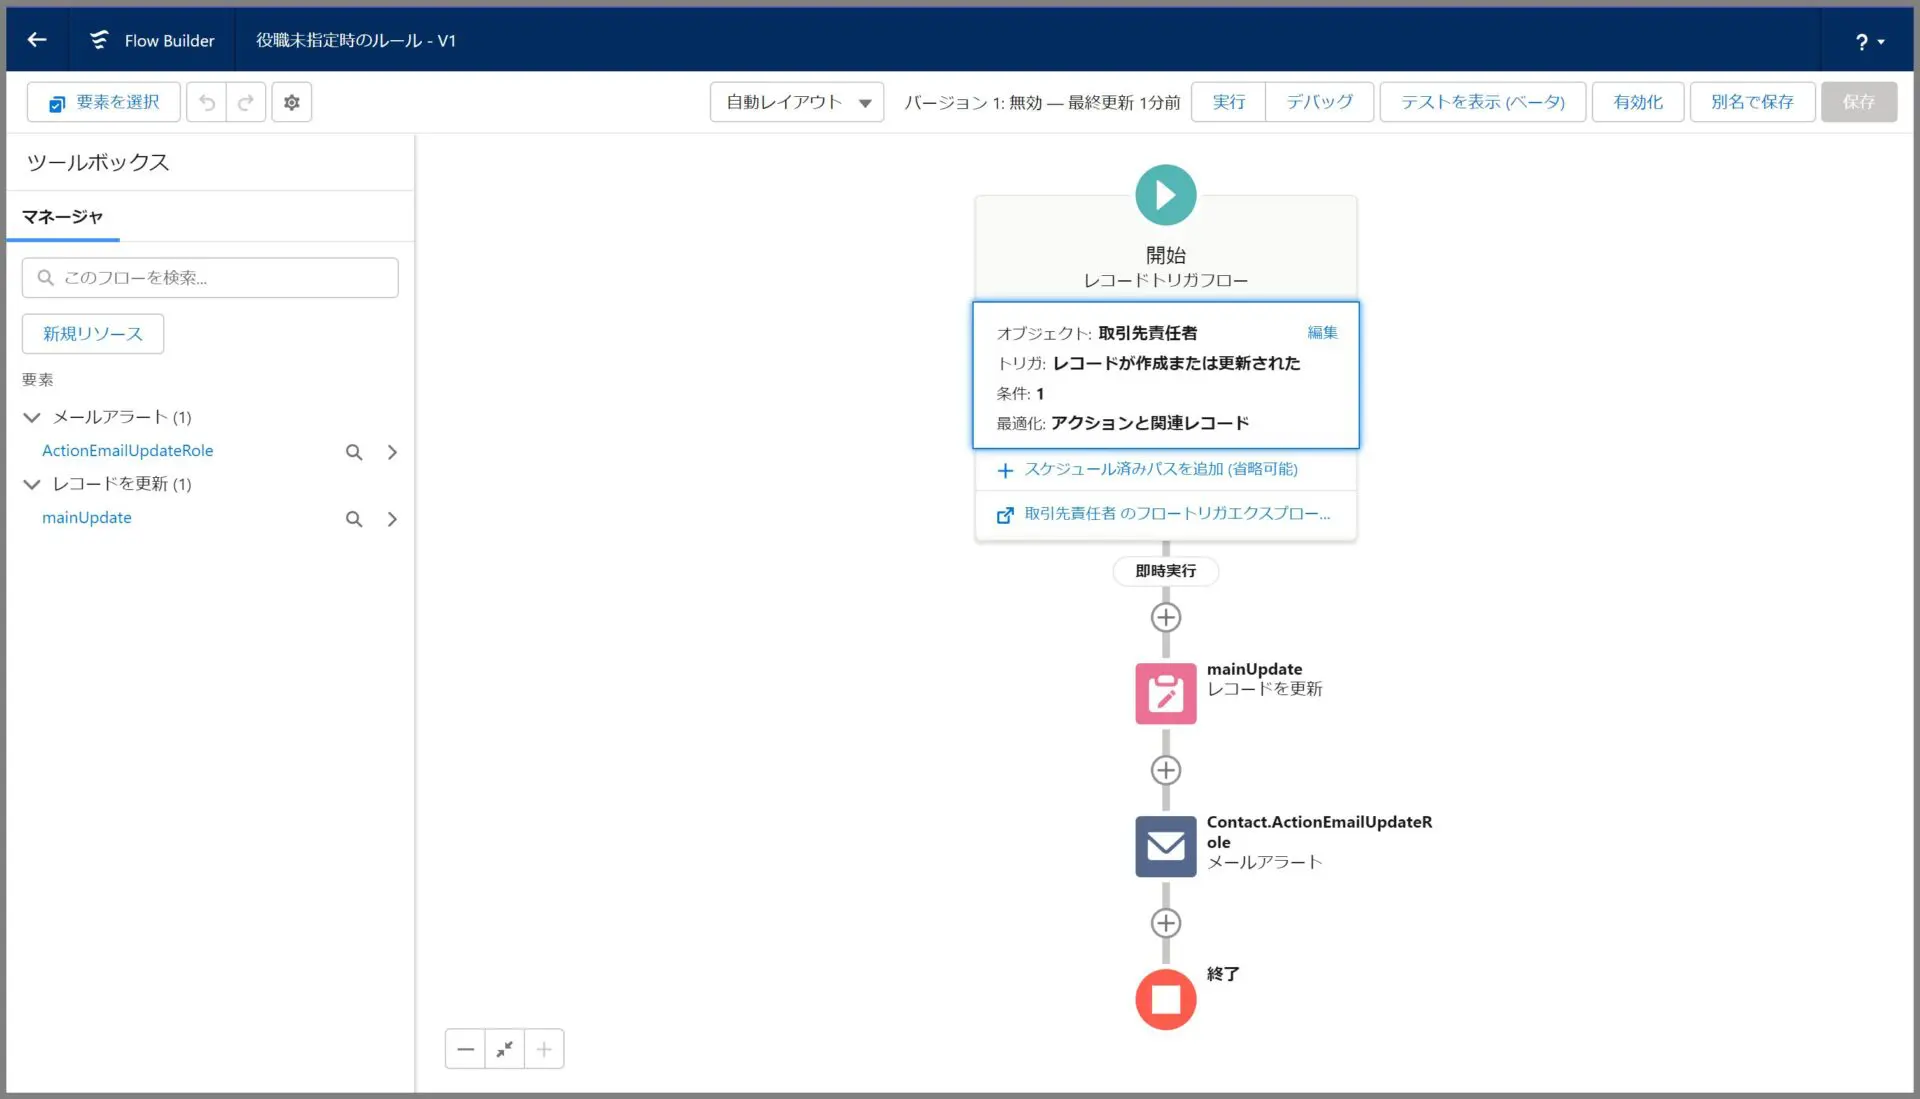The height and width of the screenshot is (1099, 1920).
Task: Click the undo icon in toolbar
Action: pos(207,102)
